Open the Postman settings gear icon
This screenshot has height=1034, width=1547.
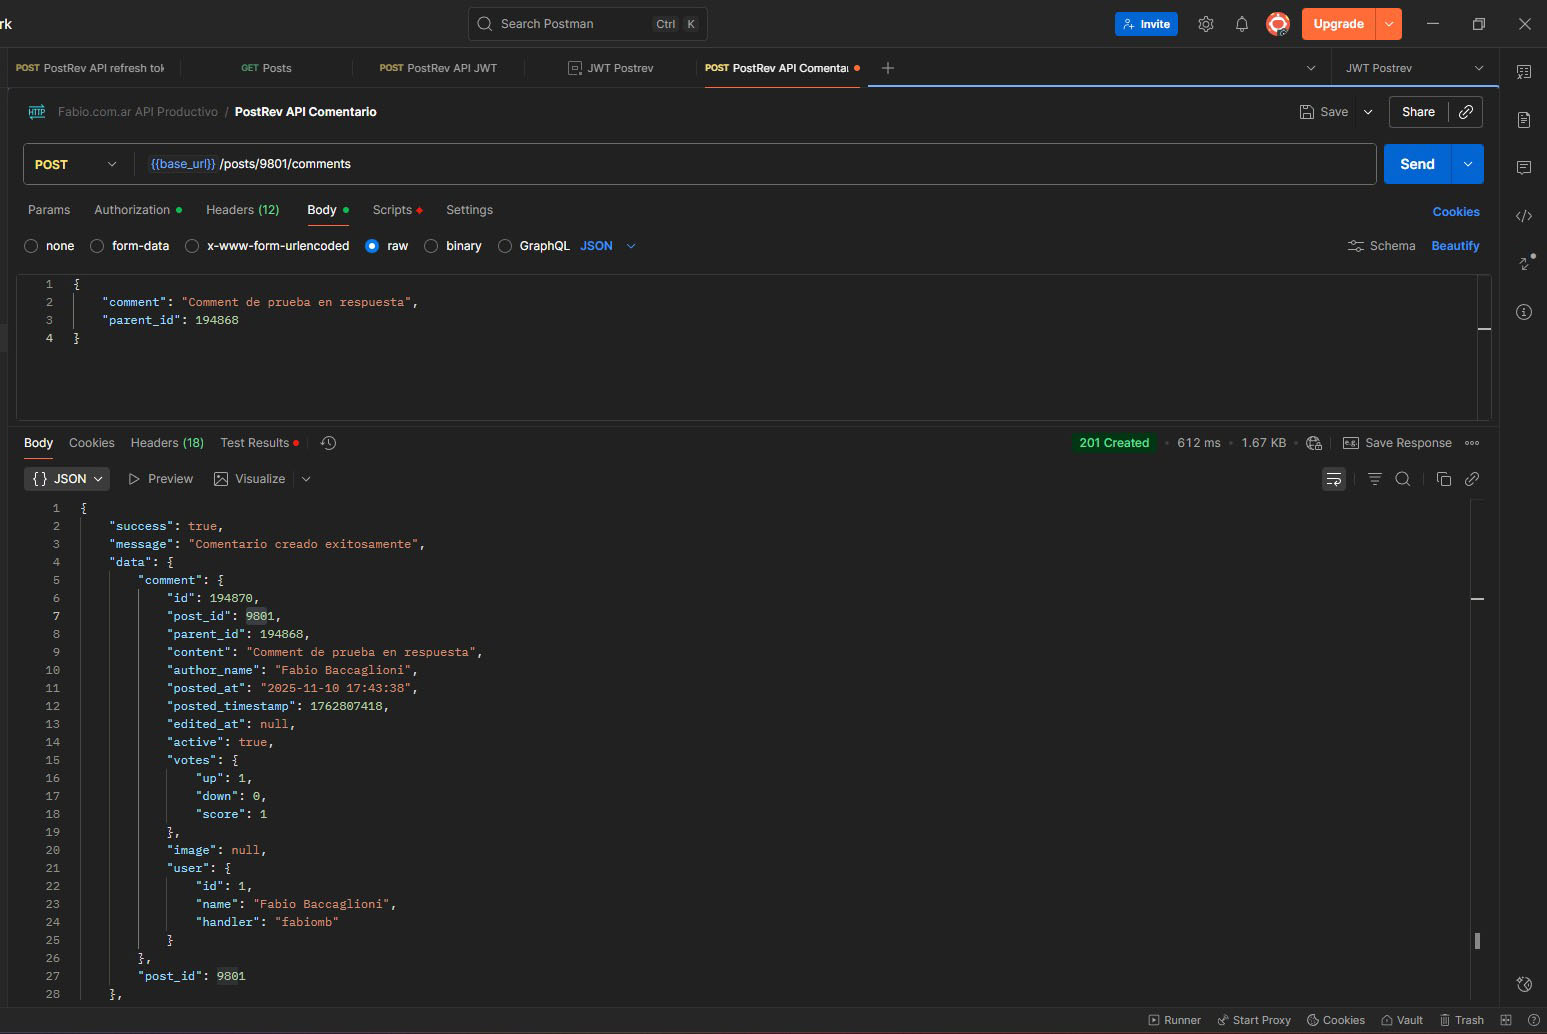(x=1206, y=24)
